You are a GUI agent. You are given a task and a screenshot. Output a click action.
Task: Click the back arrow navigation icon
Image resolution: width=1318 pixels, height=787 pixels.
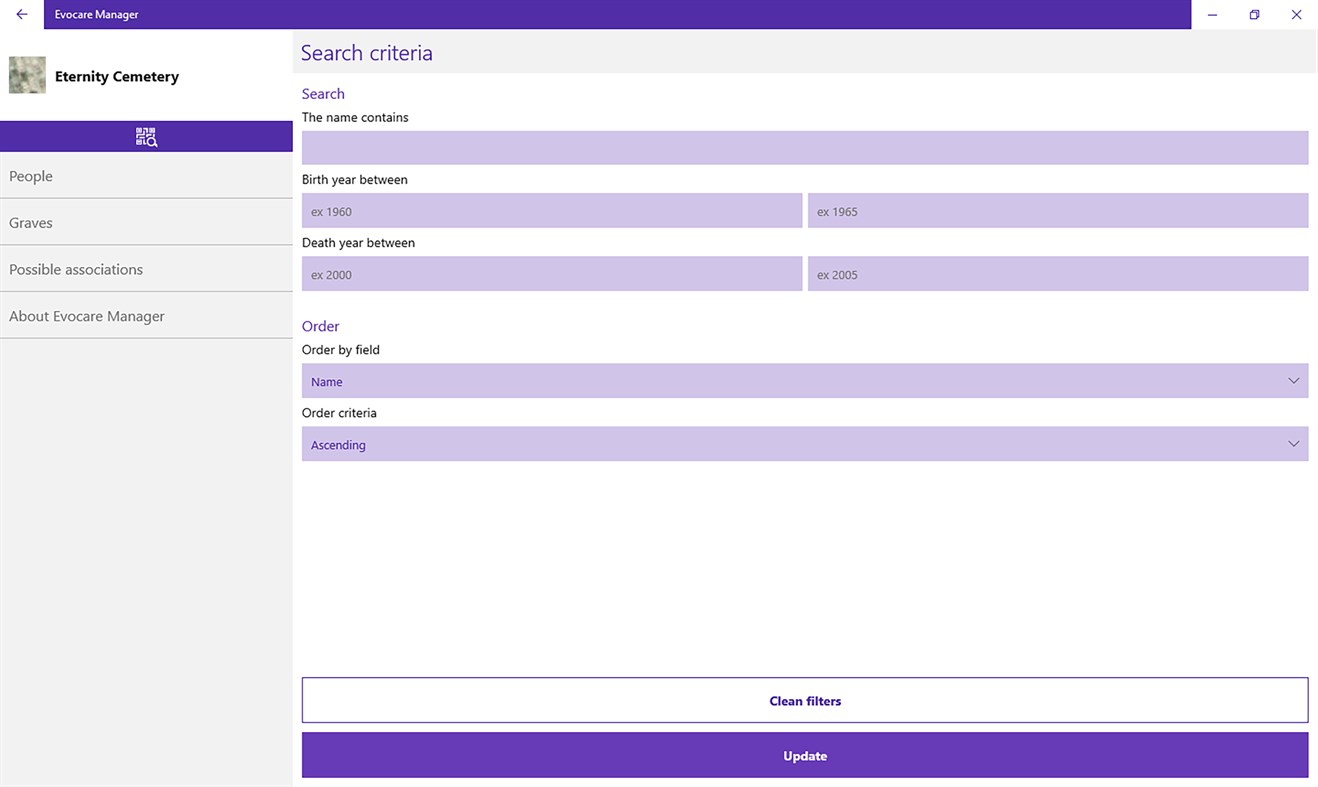click(20, 14)
